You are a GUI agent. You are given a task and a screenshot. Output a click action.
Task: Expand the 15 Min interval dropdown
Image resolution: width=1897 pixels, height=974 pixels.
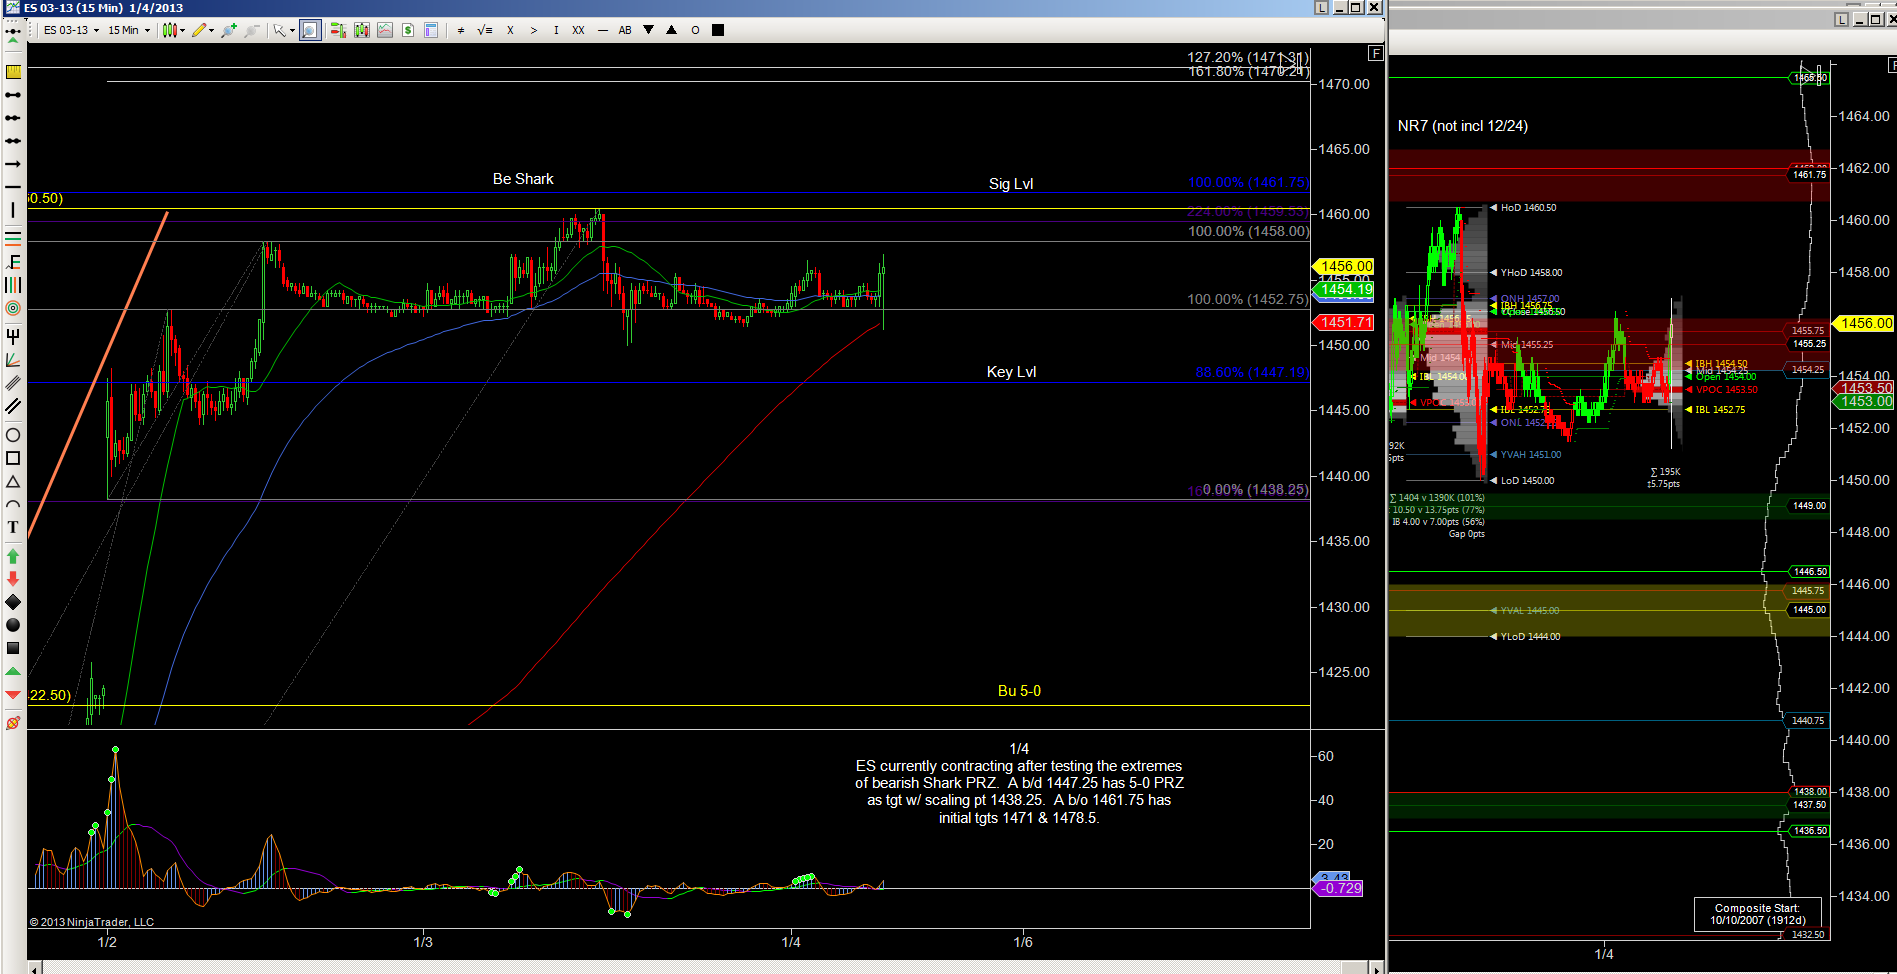point(129,30)
